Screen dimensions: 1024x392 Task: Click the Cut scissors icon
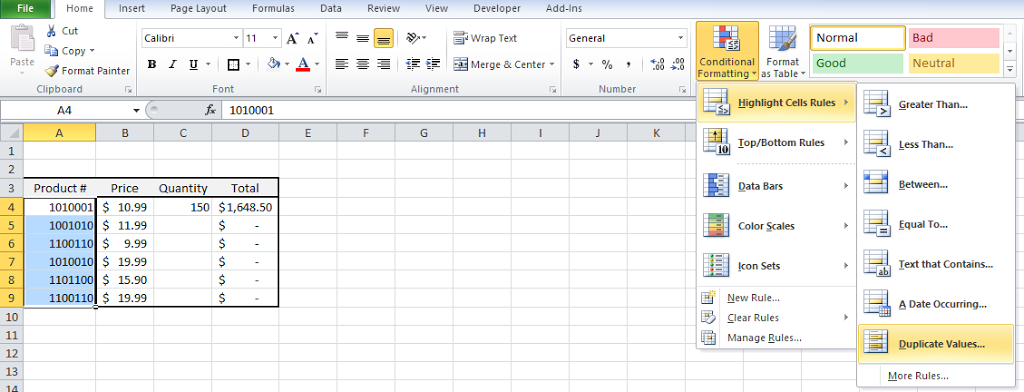pos(51,31)
